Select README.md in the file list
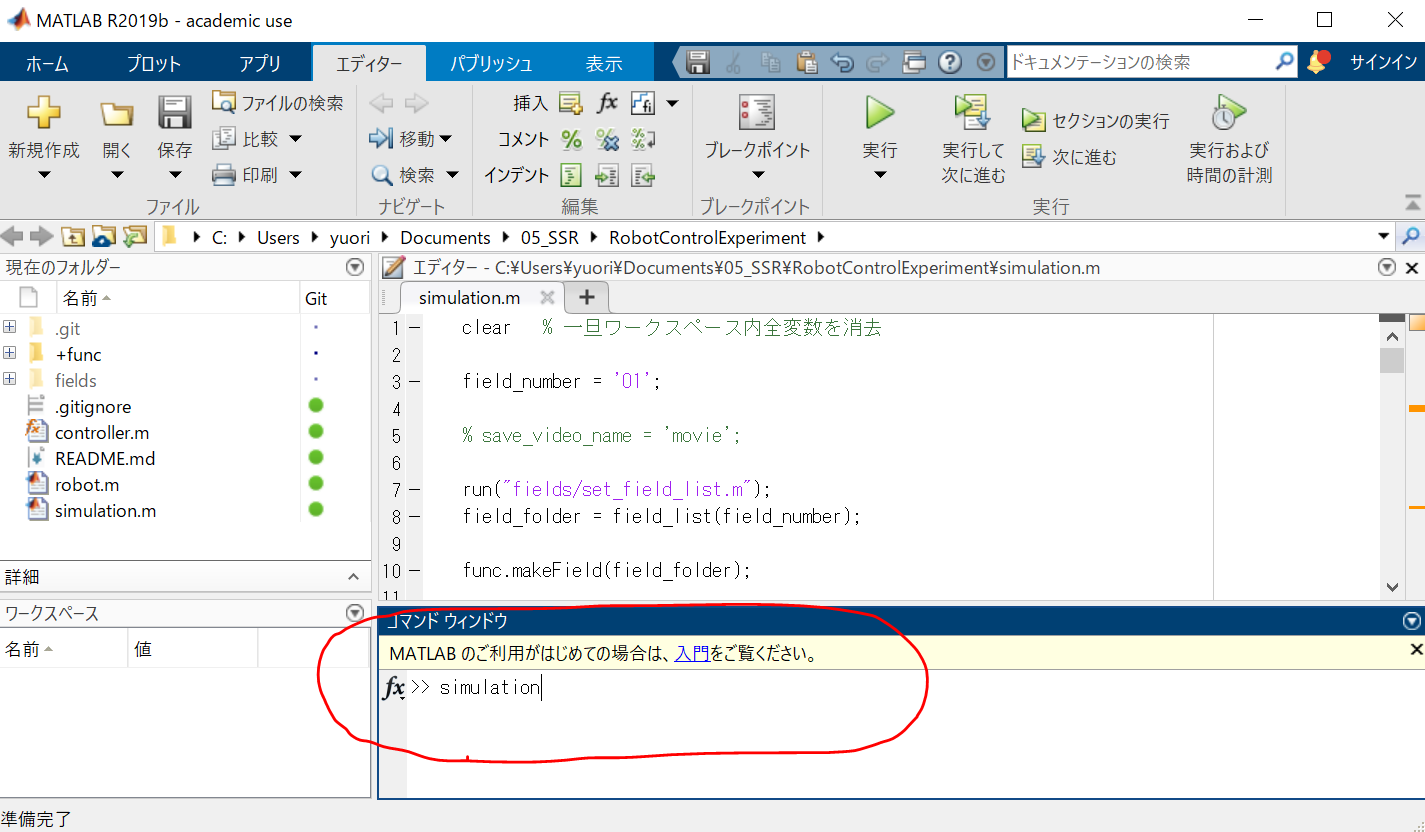 [105, 459]
